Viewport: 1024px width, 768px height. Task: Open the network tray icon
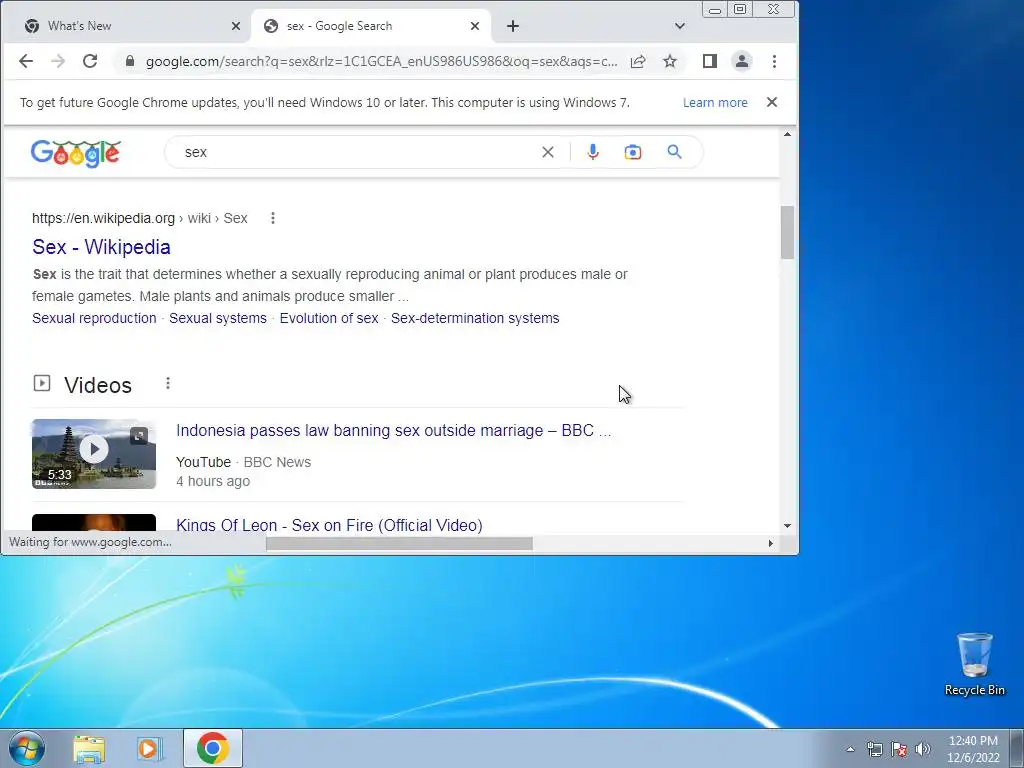coord(874,749)
